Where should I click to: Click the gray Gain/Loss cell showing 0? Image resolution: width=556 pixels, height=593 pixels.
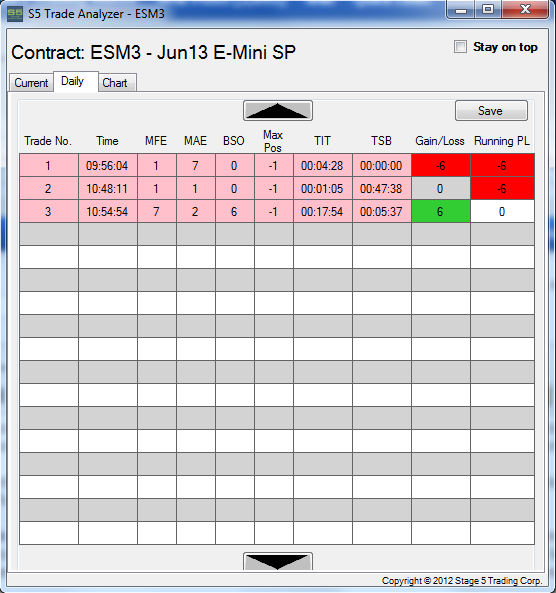tap(441, 188)
